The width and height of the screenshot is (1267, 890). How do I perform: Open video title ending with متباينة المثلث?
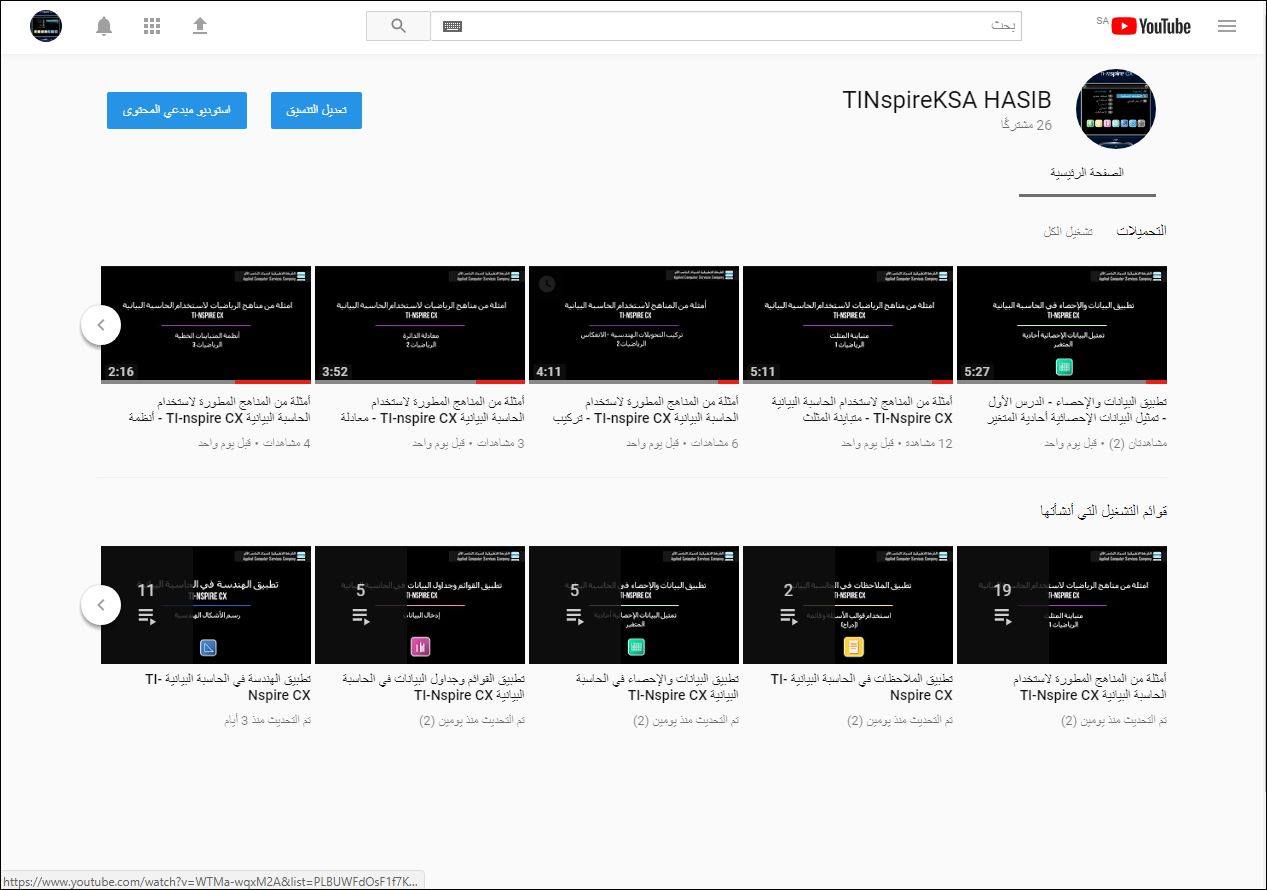point(863,409)
